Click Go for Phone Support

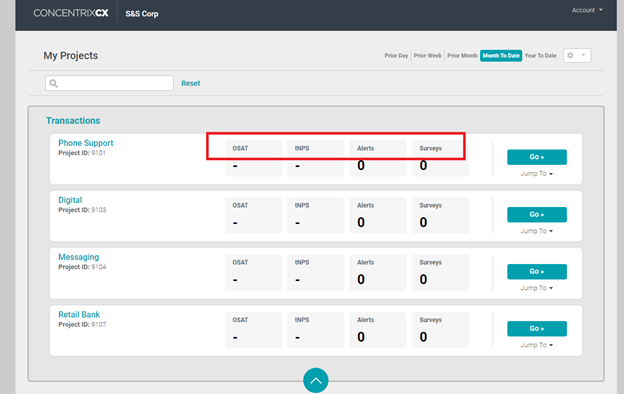point(536,157)
